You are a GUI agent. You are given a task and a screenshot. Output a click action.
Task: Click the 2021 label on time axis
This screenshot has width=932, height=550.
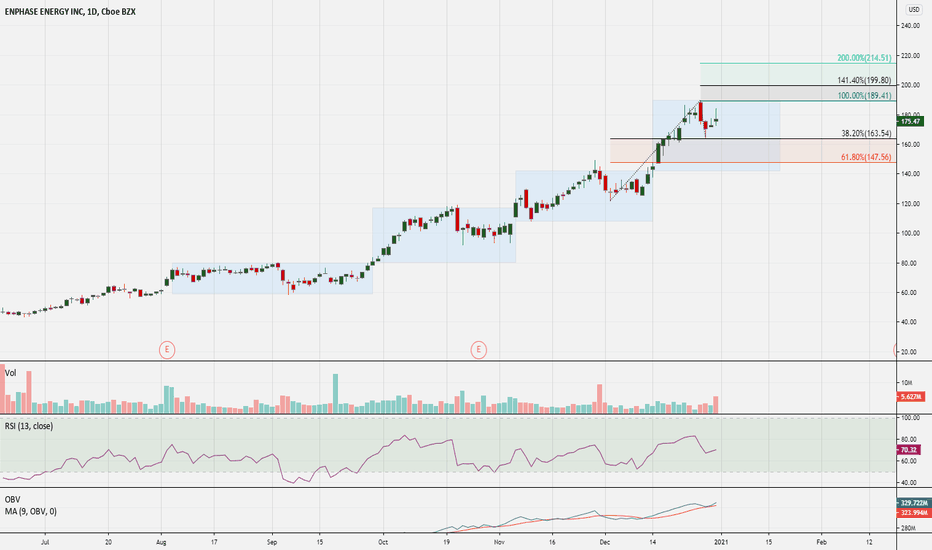click(x=721, y=542)
